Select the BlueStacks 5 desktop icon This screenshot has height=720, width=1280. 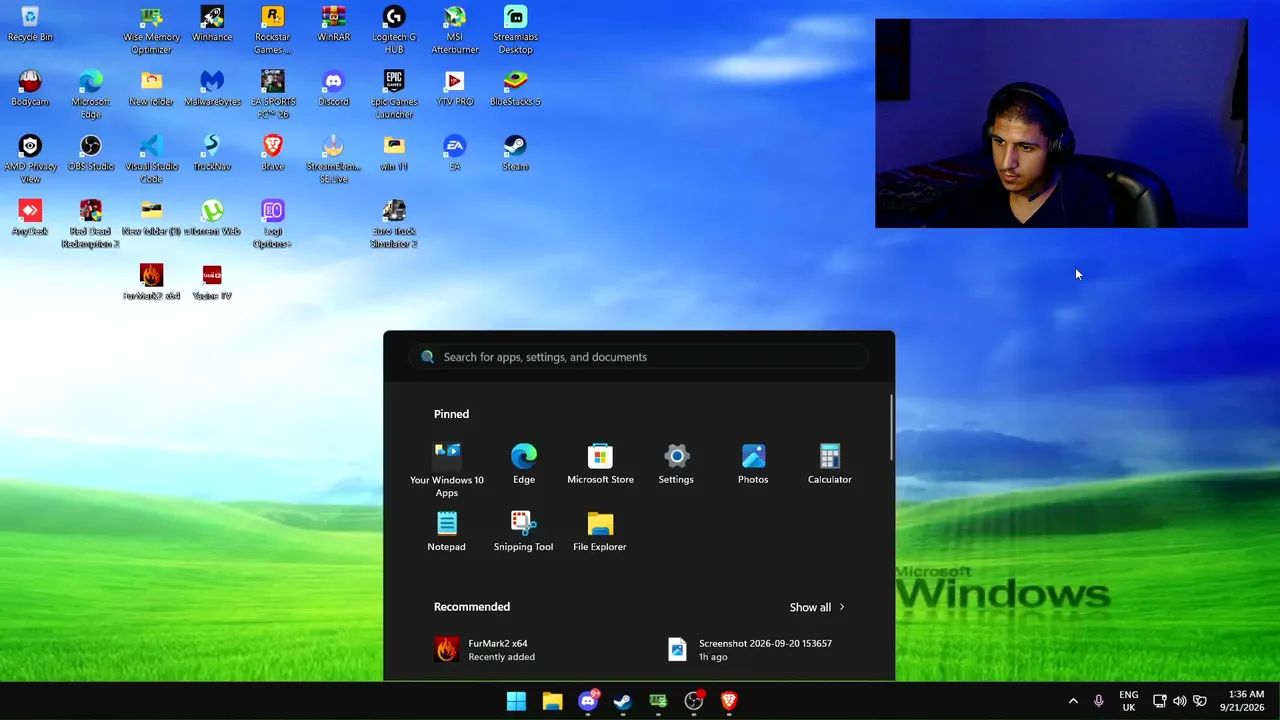515,88
